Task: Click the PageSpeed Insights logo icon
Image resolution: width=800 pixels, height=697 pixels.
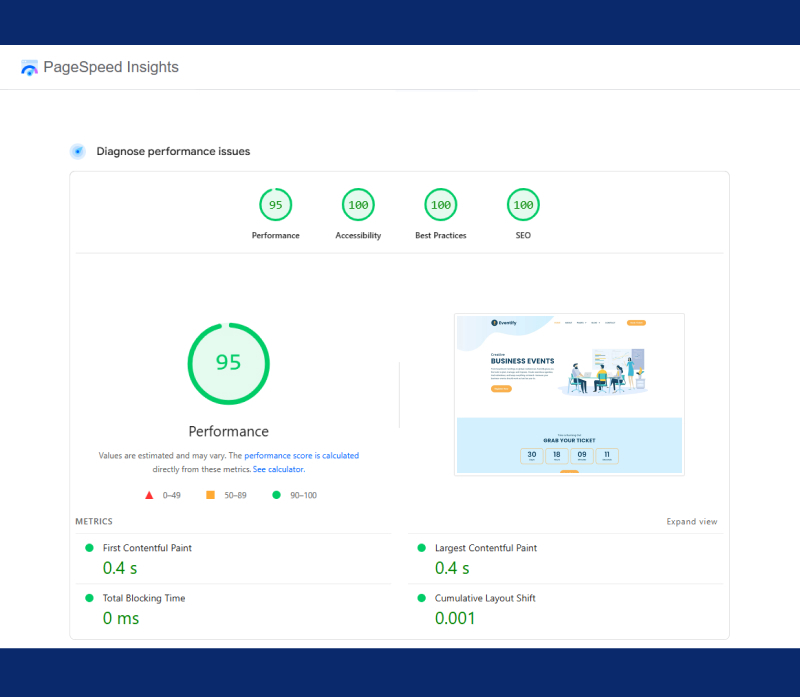Action: (29, 68)
